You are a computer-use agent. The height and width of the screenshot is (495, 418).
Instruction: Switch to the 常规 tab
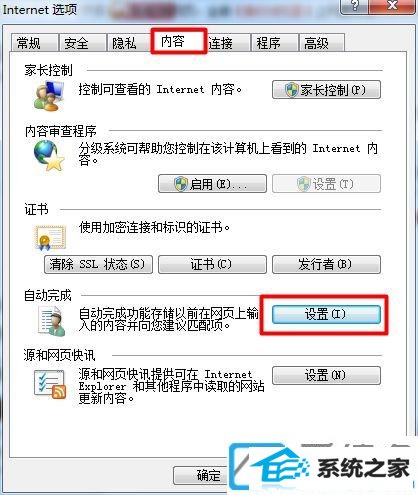pyautogui.click(x=34, y=43)
